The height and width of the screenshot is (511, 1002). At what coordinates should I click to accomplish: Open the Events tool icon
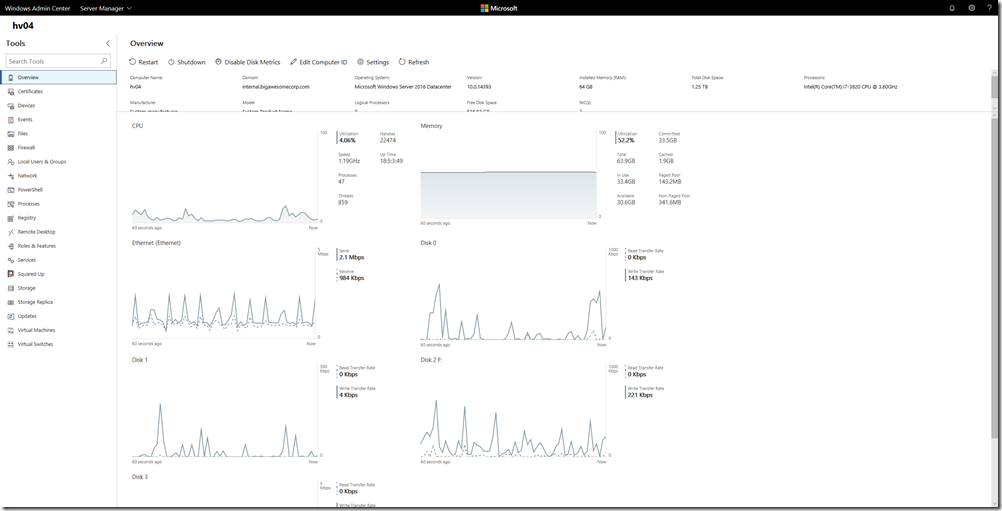click(11, 119)
